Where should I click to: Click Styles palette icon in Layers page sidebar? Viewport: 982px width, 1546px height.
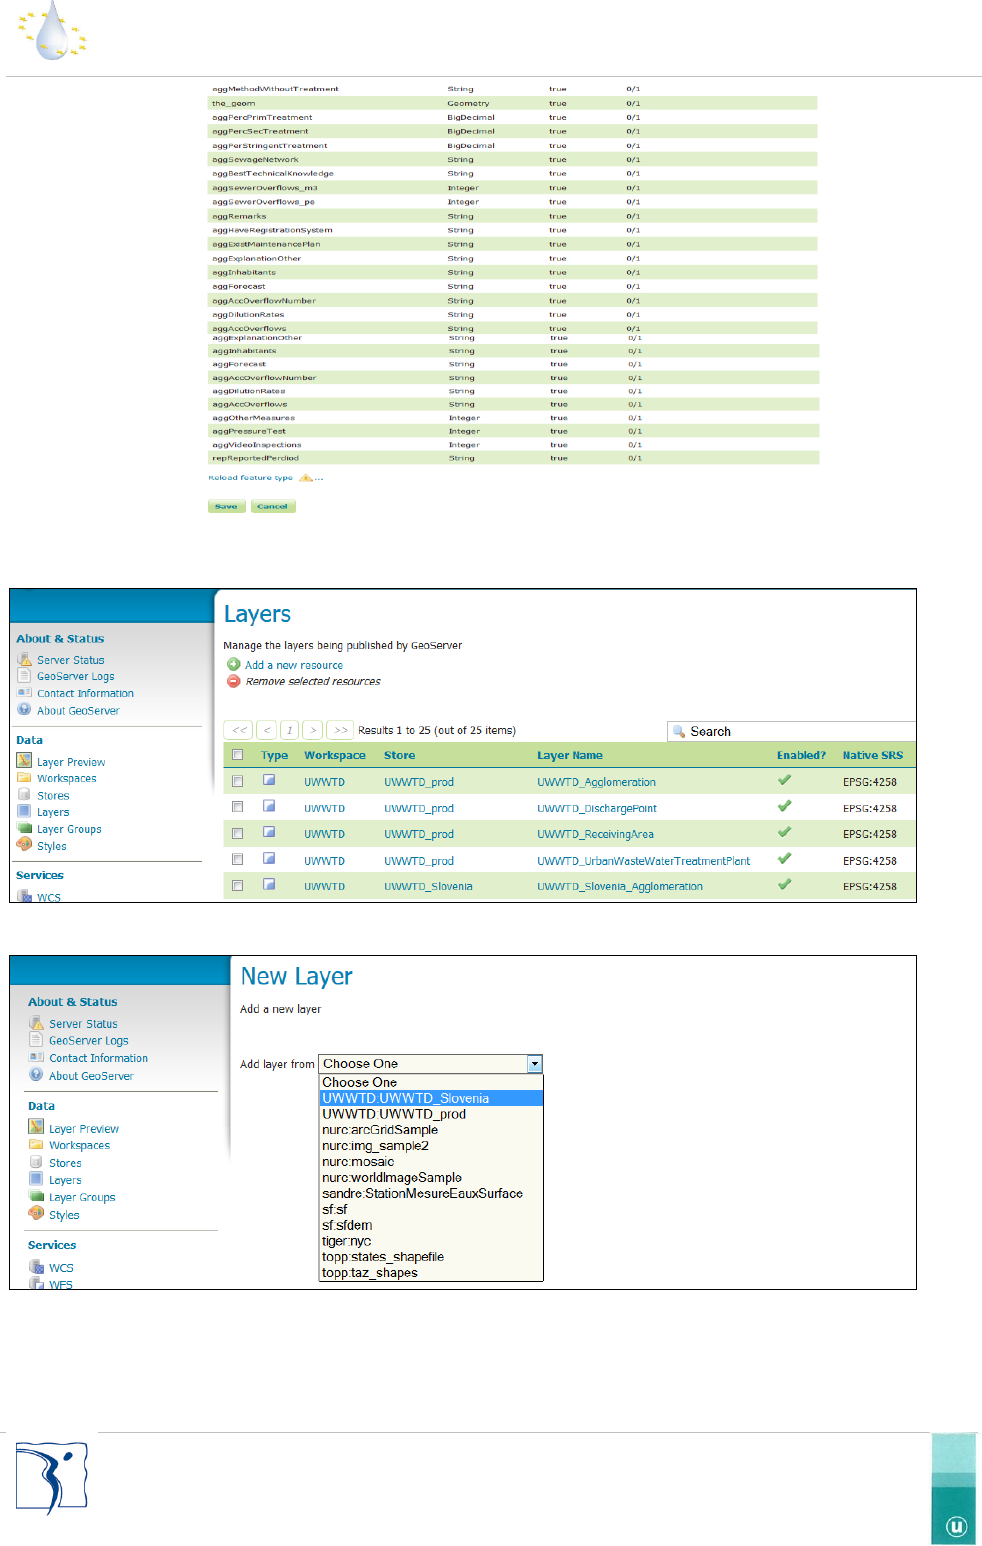pos(24,845)
